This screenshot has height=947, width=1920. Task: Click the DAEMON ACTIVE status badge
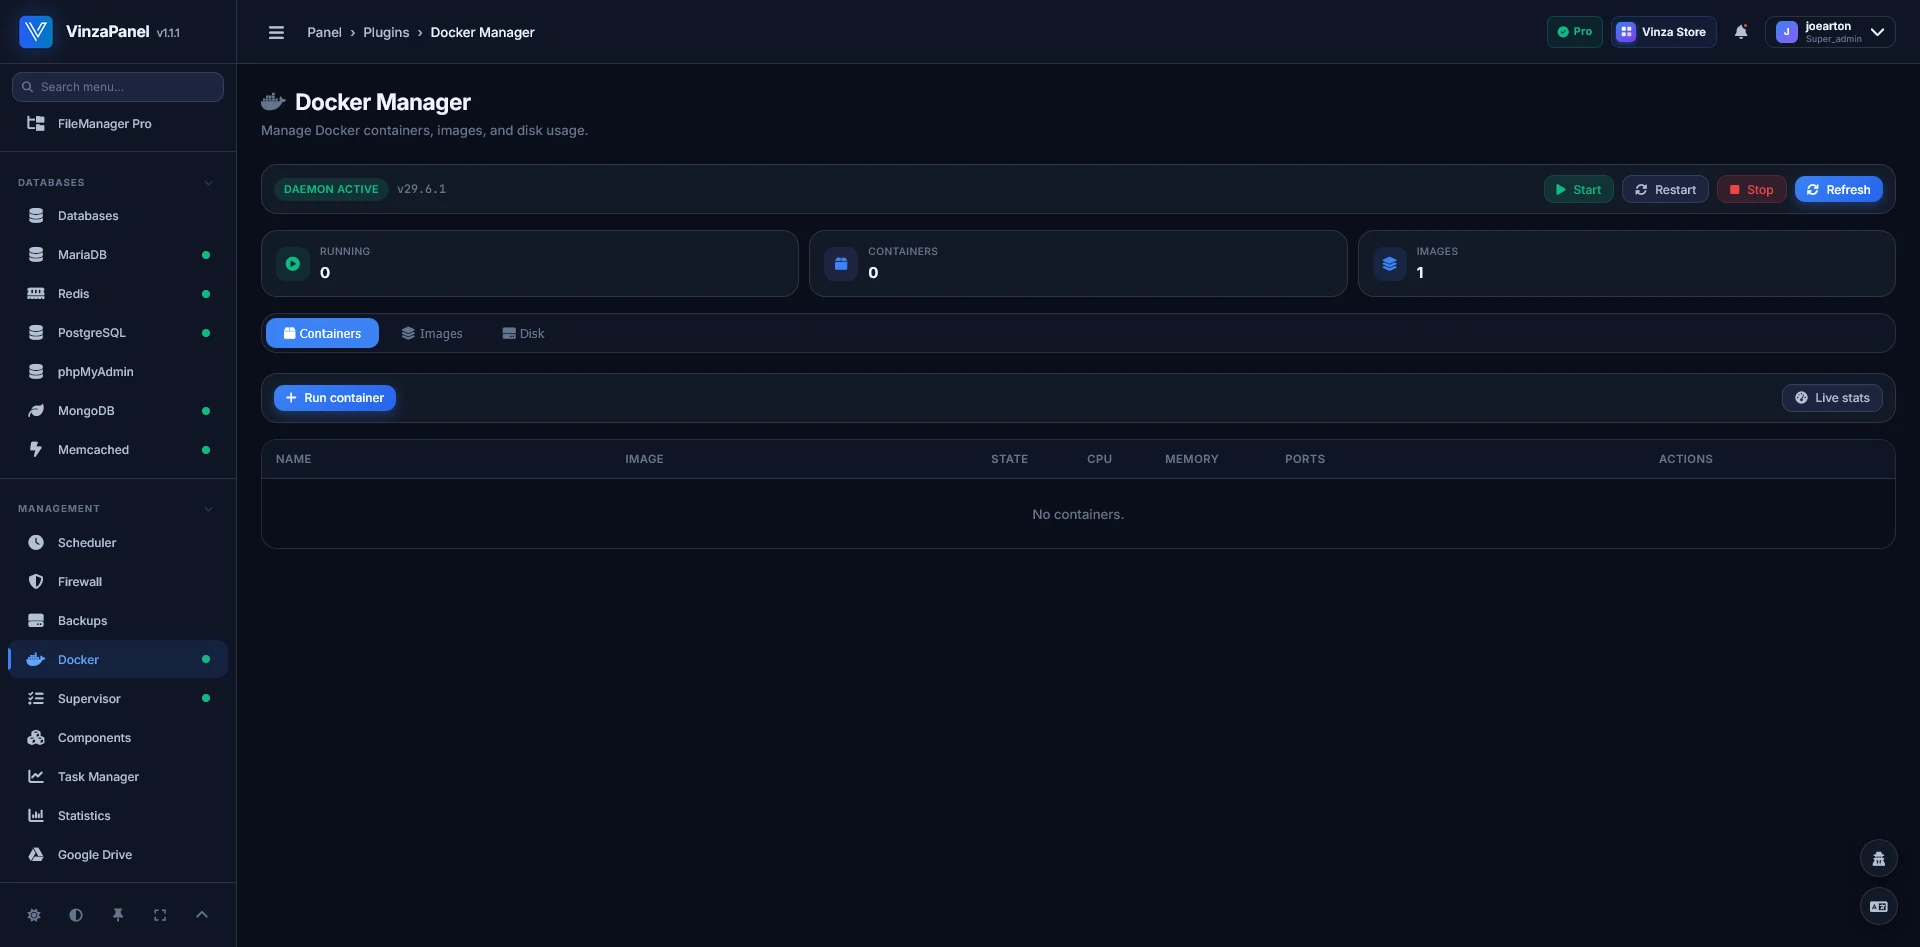pyautogui.click(x=331, y=189)
